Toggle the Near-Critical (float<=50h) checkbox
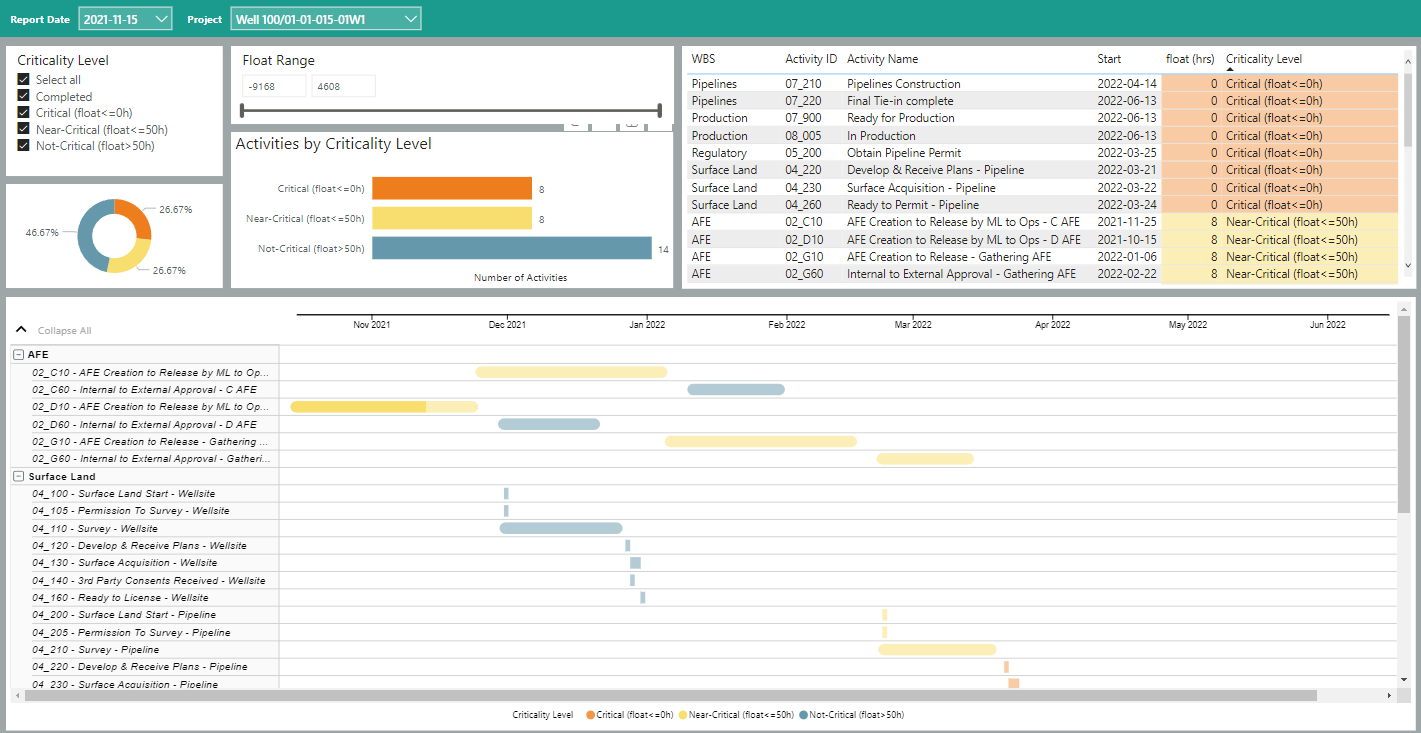Viewport: 1421px width, 733px height. 24,129
